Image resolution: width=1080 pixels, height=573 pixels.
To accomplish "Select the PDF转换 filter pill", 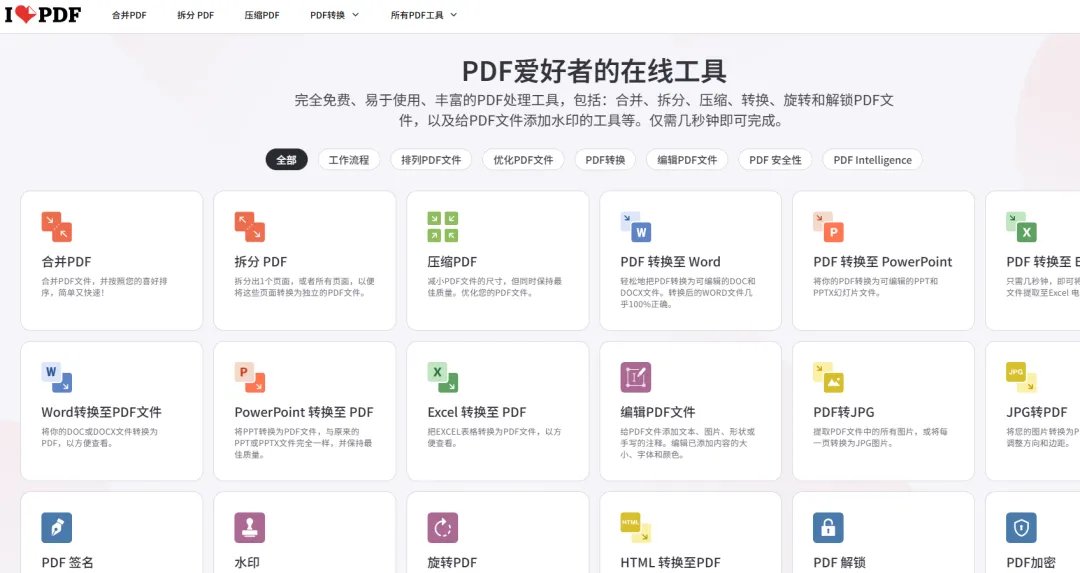I will 605,160.
